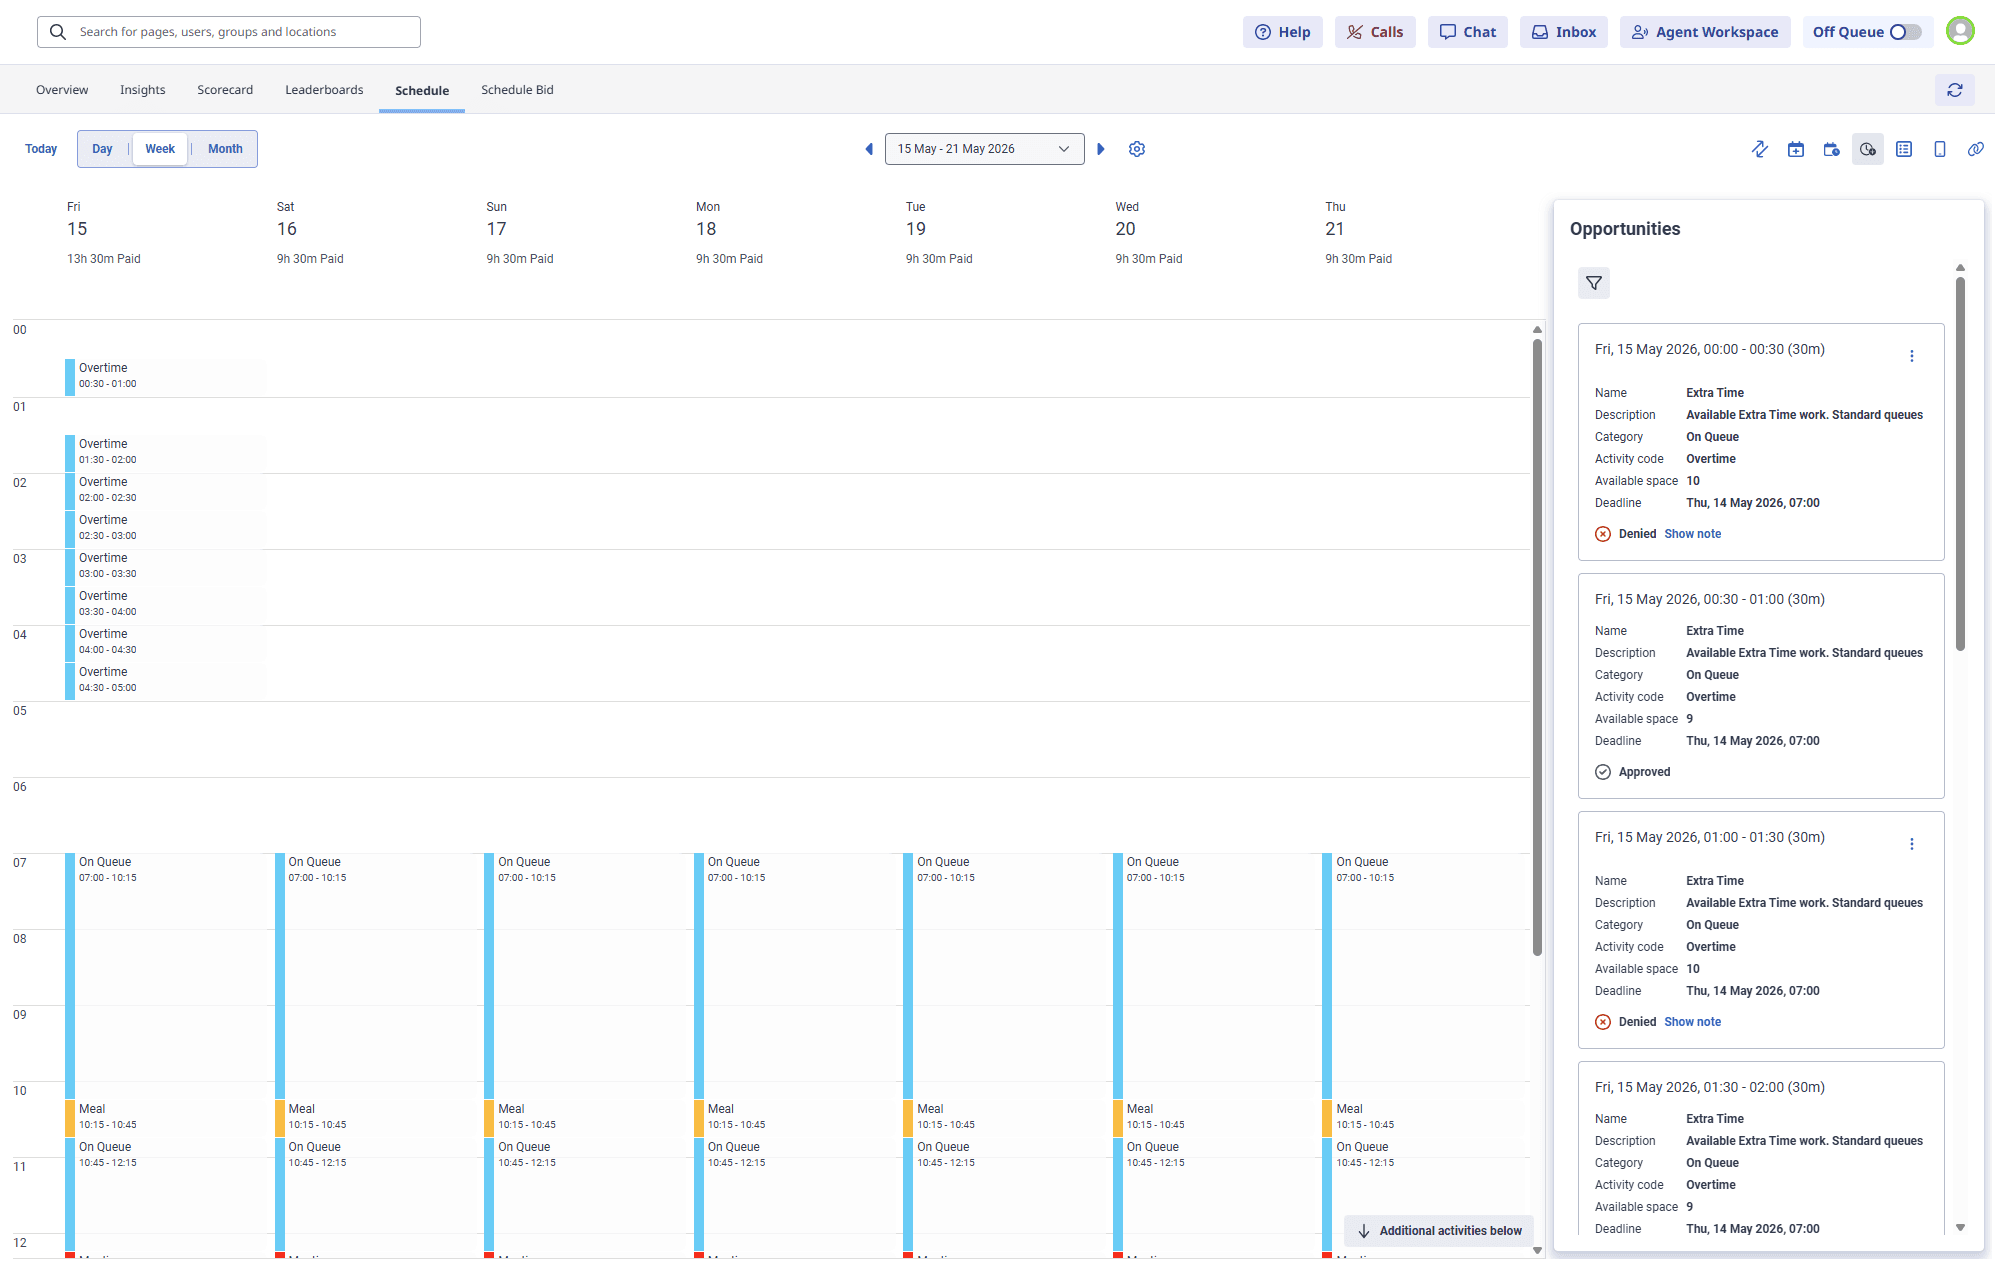Click the calendar-plus time off request icon
Screen dimensions: 1995x1267
click(1796, 149)
